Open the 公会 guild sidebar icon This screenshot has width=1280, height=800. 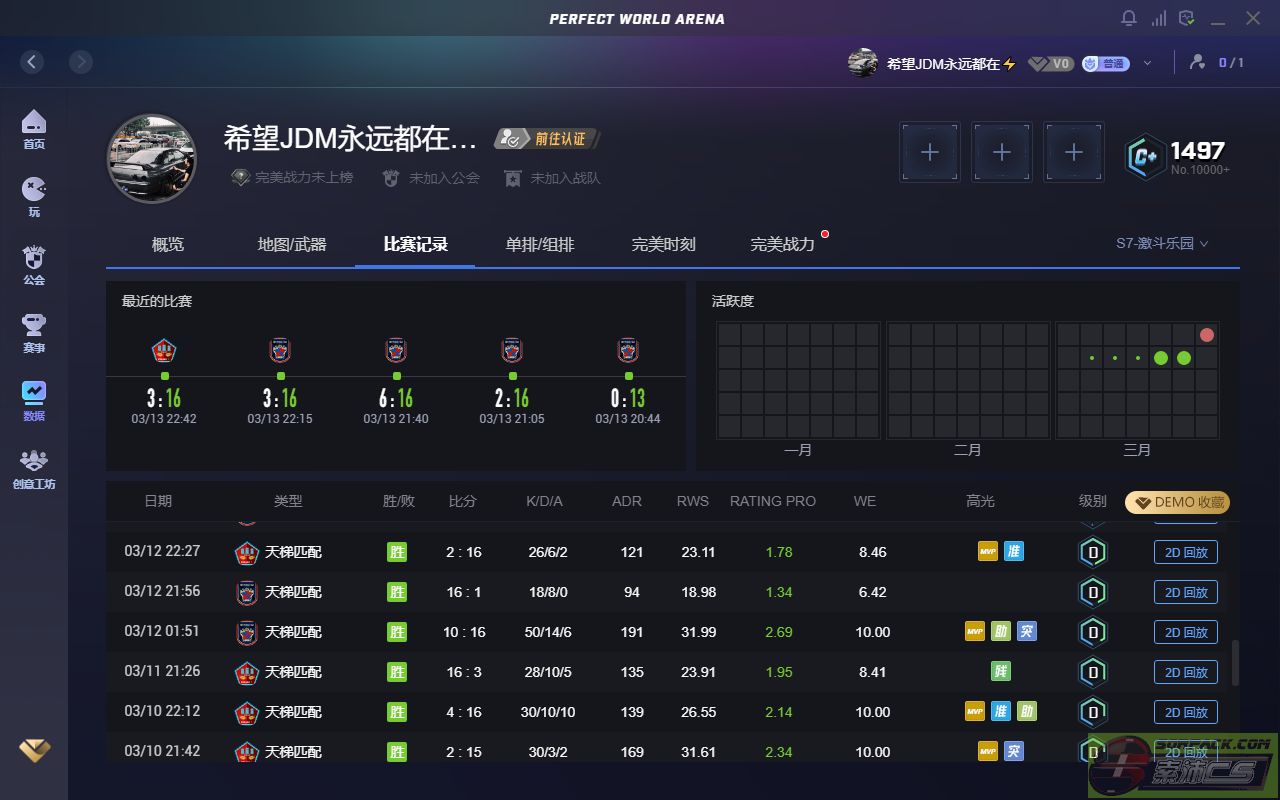click(x=34, y=264)
